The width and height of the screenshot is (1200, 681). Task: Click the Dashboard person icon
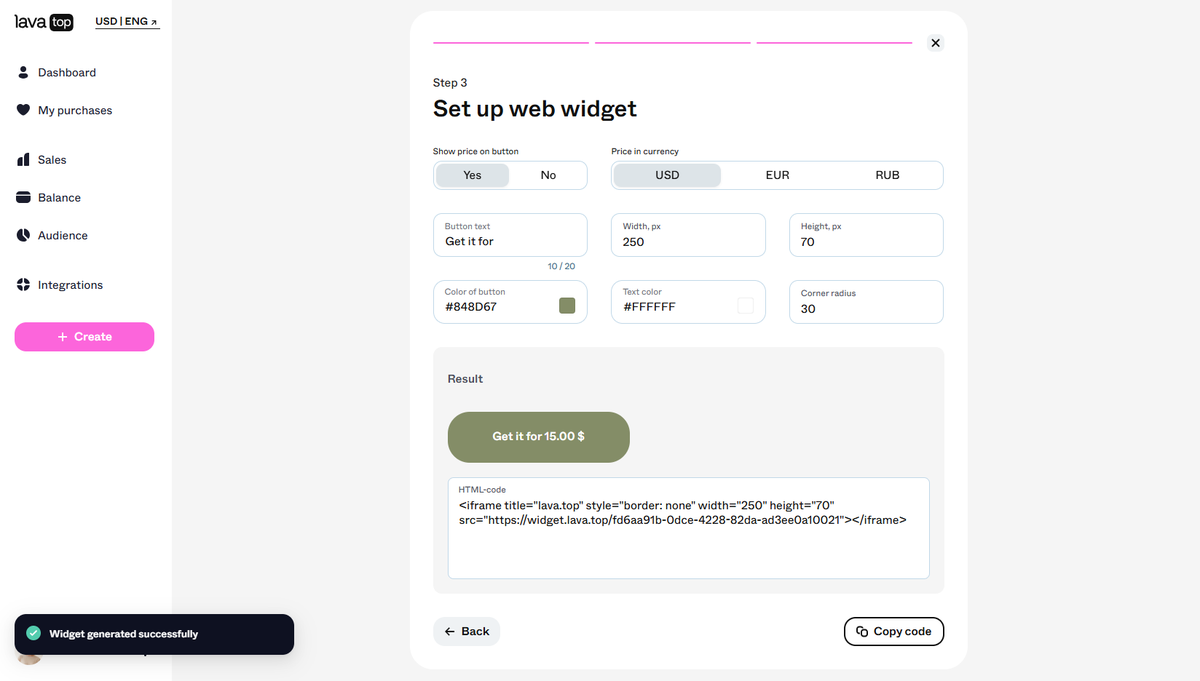click(24, 72)
